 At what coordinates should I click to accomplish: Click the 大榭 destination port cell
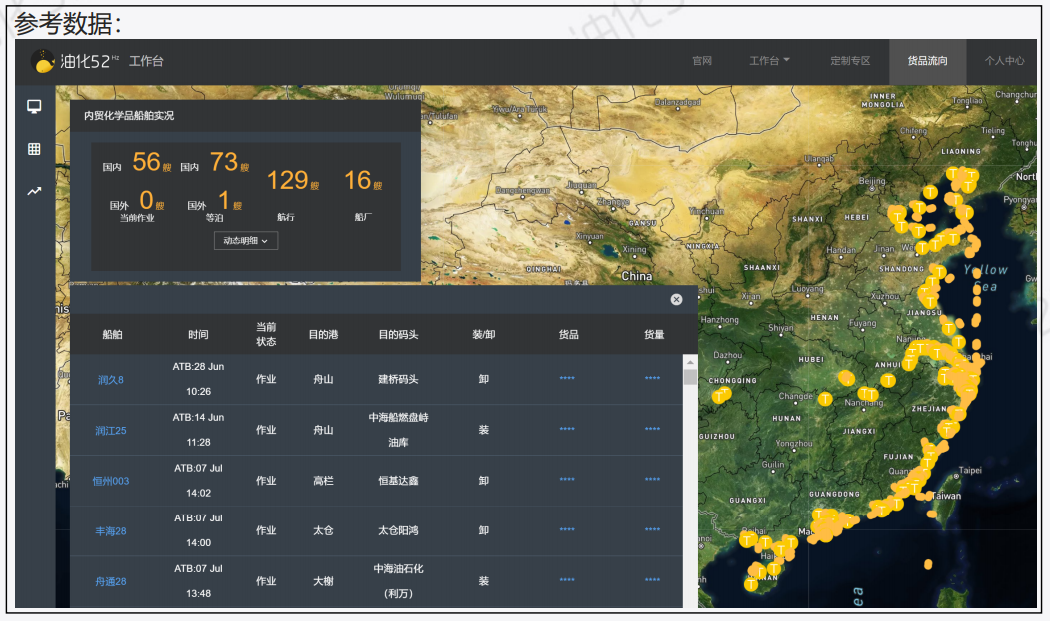click(x=323, y=581)
